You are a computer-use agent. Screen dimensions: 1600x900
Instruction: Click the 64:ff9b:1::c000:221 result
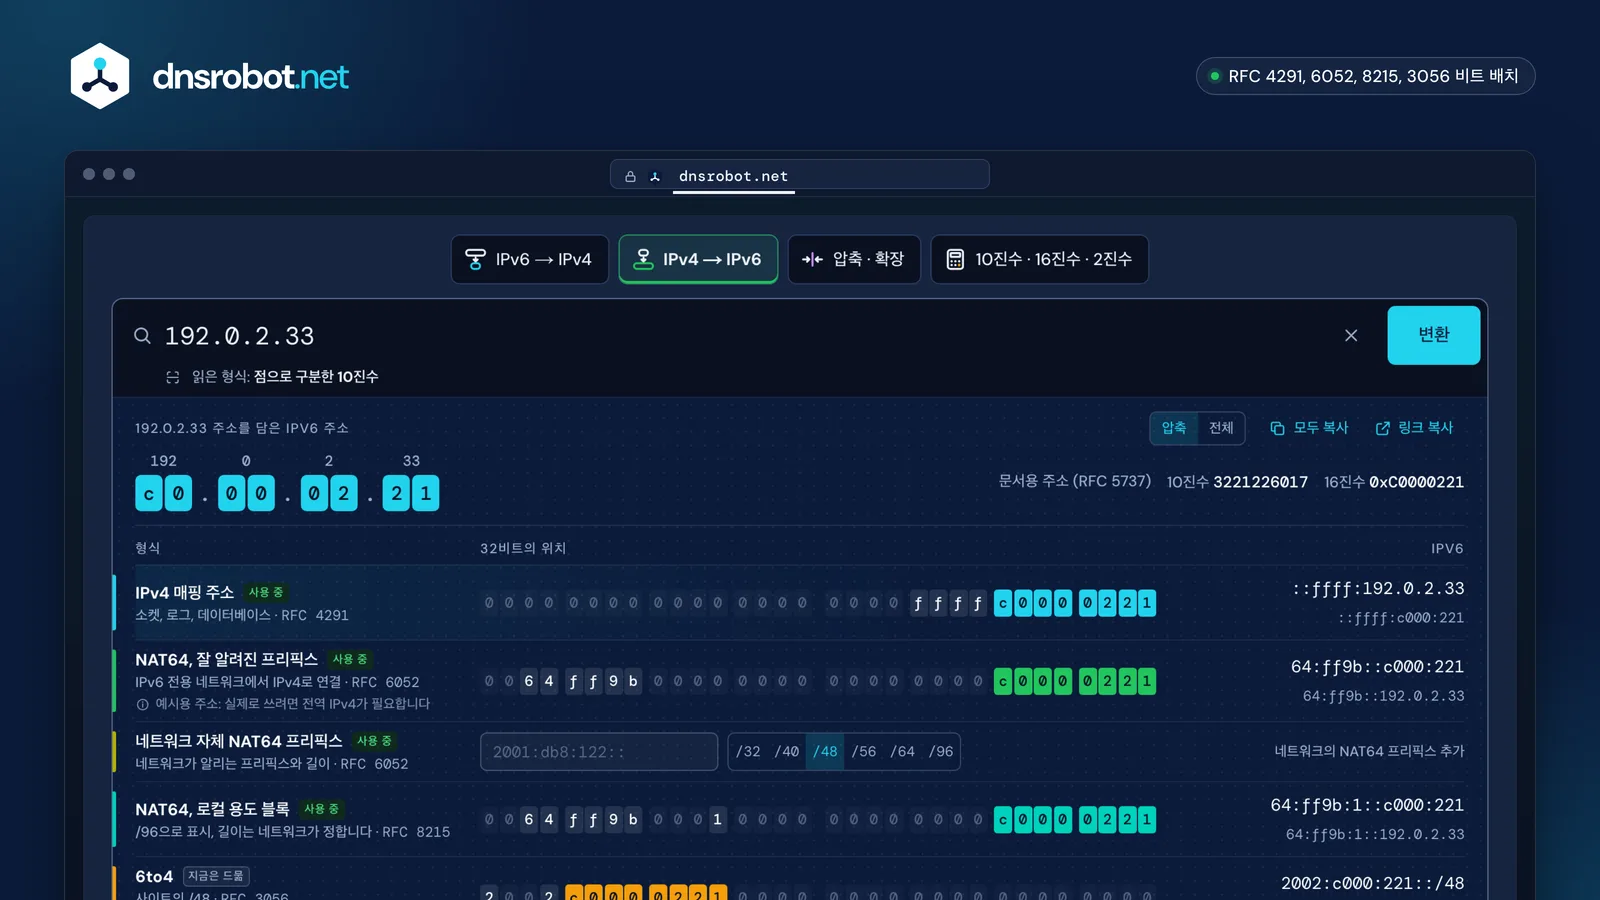coord(1367,805)
